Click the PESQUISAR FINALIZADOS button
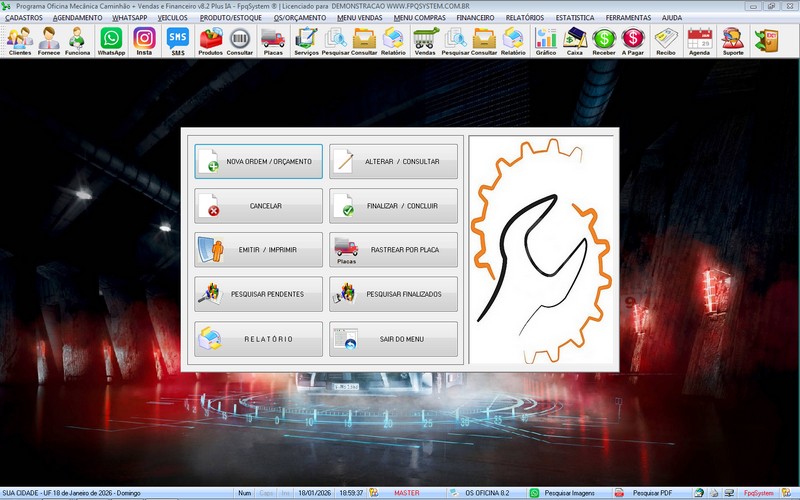This screenshot has height=500, width=800. [393, 294]
